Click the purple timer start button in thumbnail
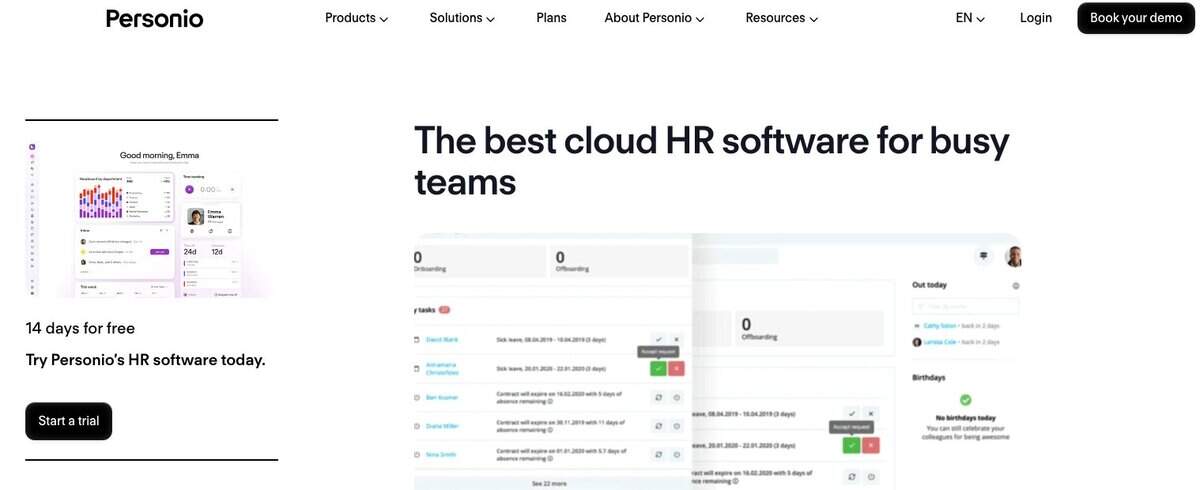The width and height of the screenshot is (1200, 490). 190,189
